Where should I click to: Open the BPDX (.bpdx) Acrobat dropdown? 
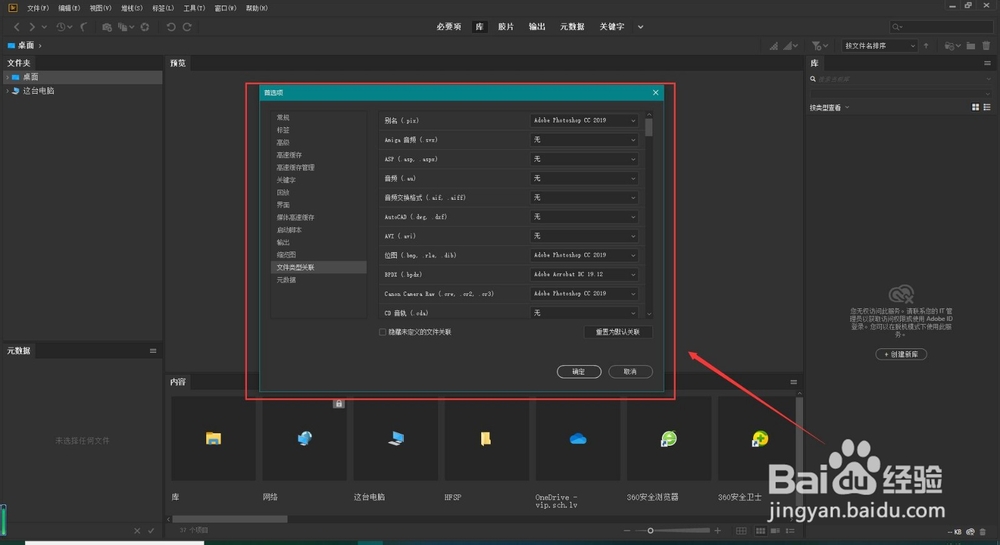584,274
